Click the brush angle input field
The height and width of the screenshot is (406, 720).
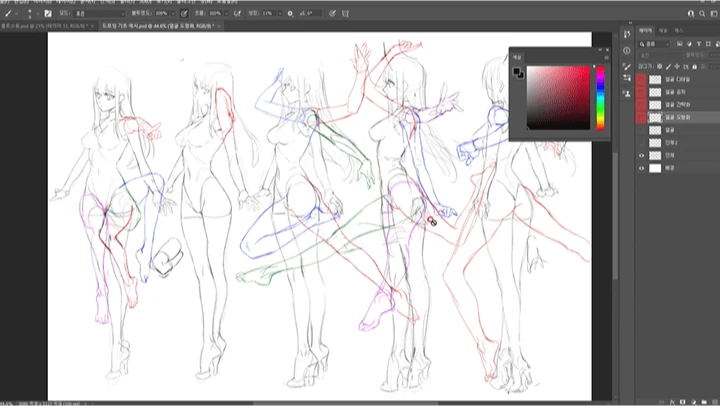click(x=314, y=13)
